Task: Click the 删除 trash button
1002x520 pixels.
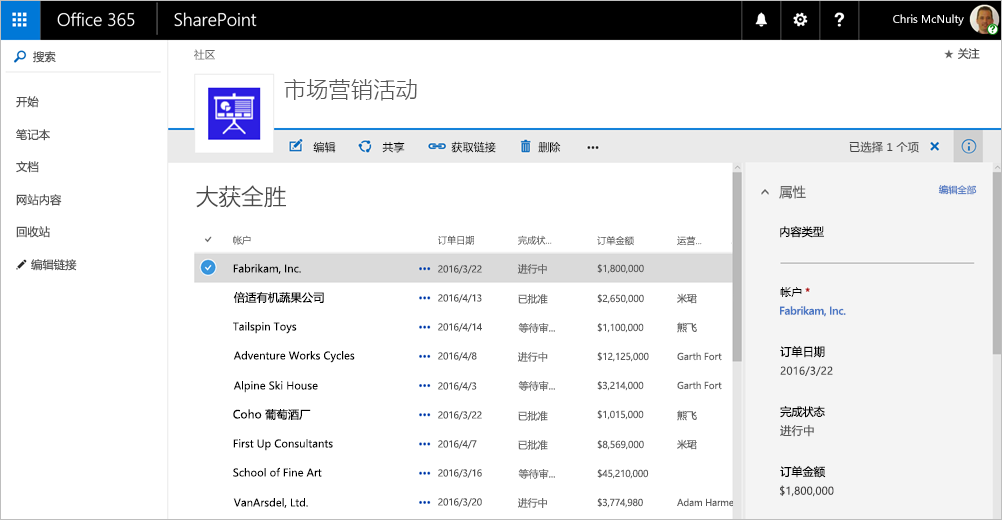Action: click(540, 147)
